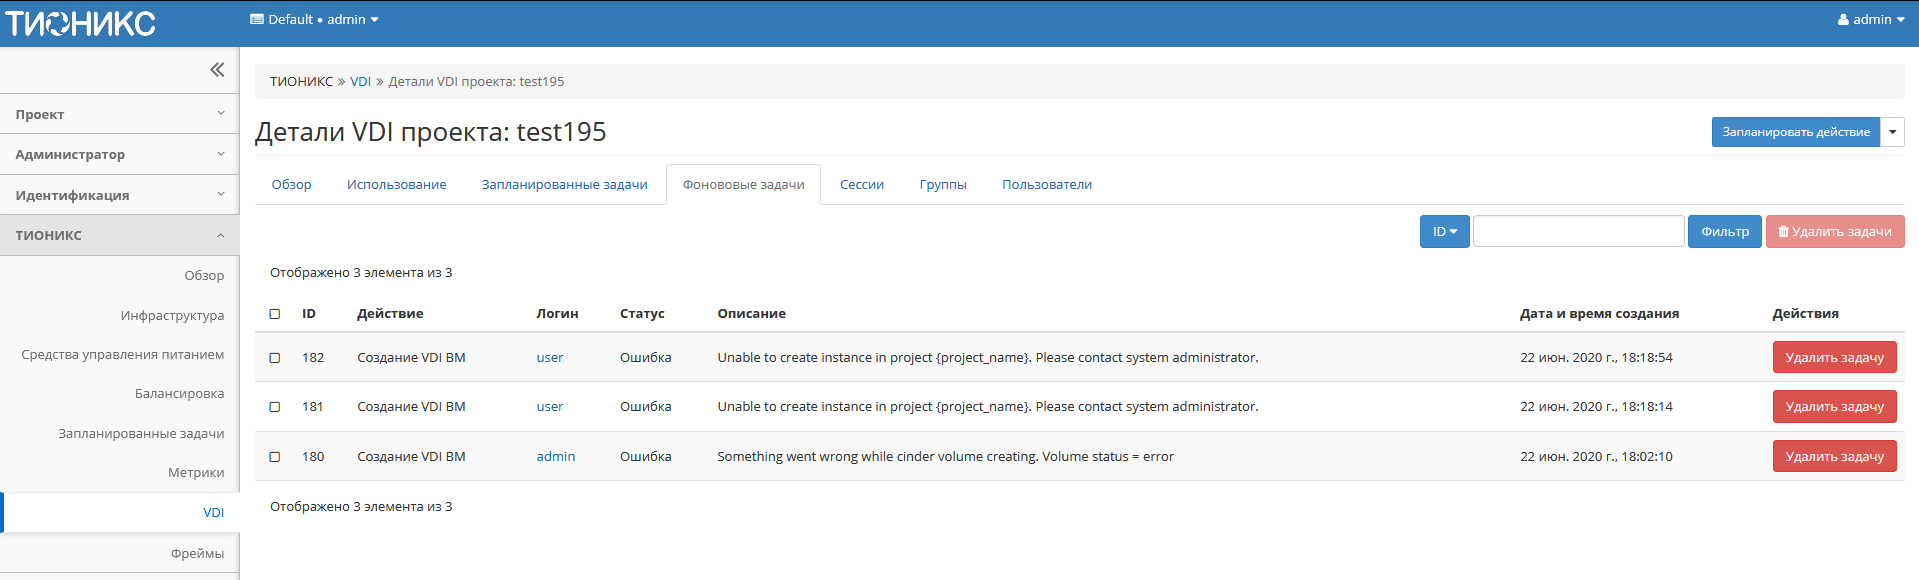Collapse the ТИОНИКС sidebar section
Screen dimensions: 1919x580
point(119,236)
